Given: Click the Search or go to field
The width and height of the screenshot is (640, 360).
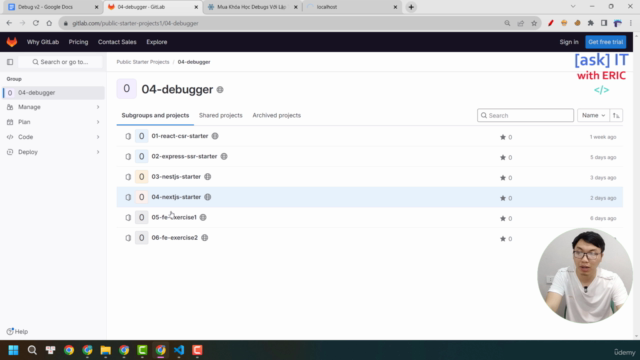Looking at the screenshot, I should 60,62.
